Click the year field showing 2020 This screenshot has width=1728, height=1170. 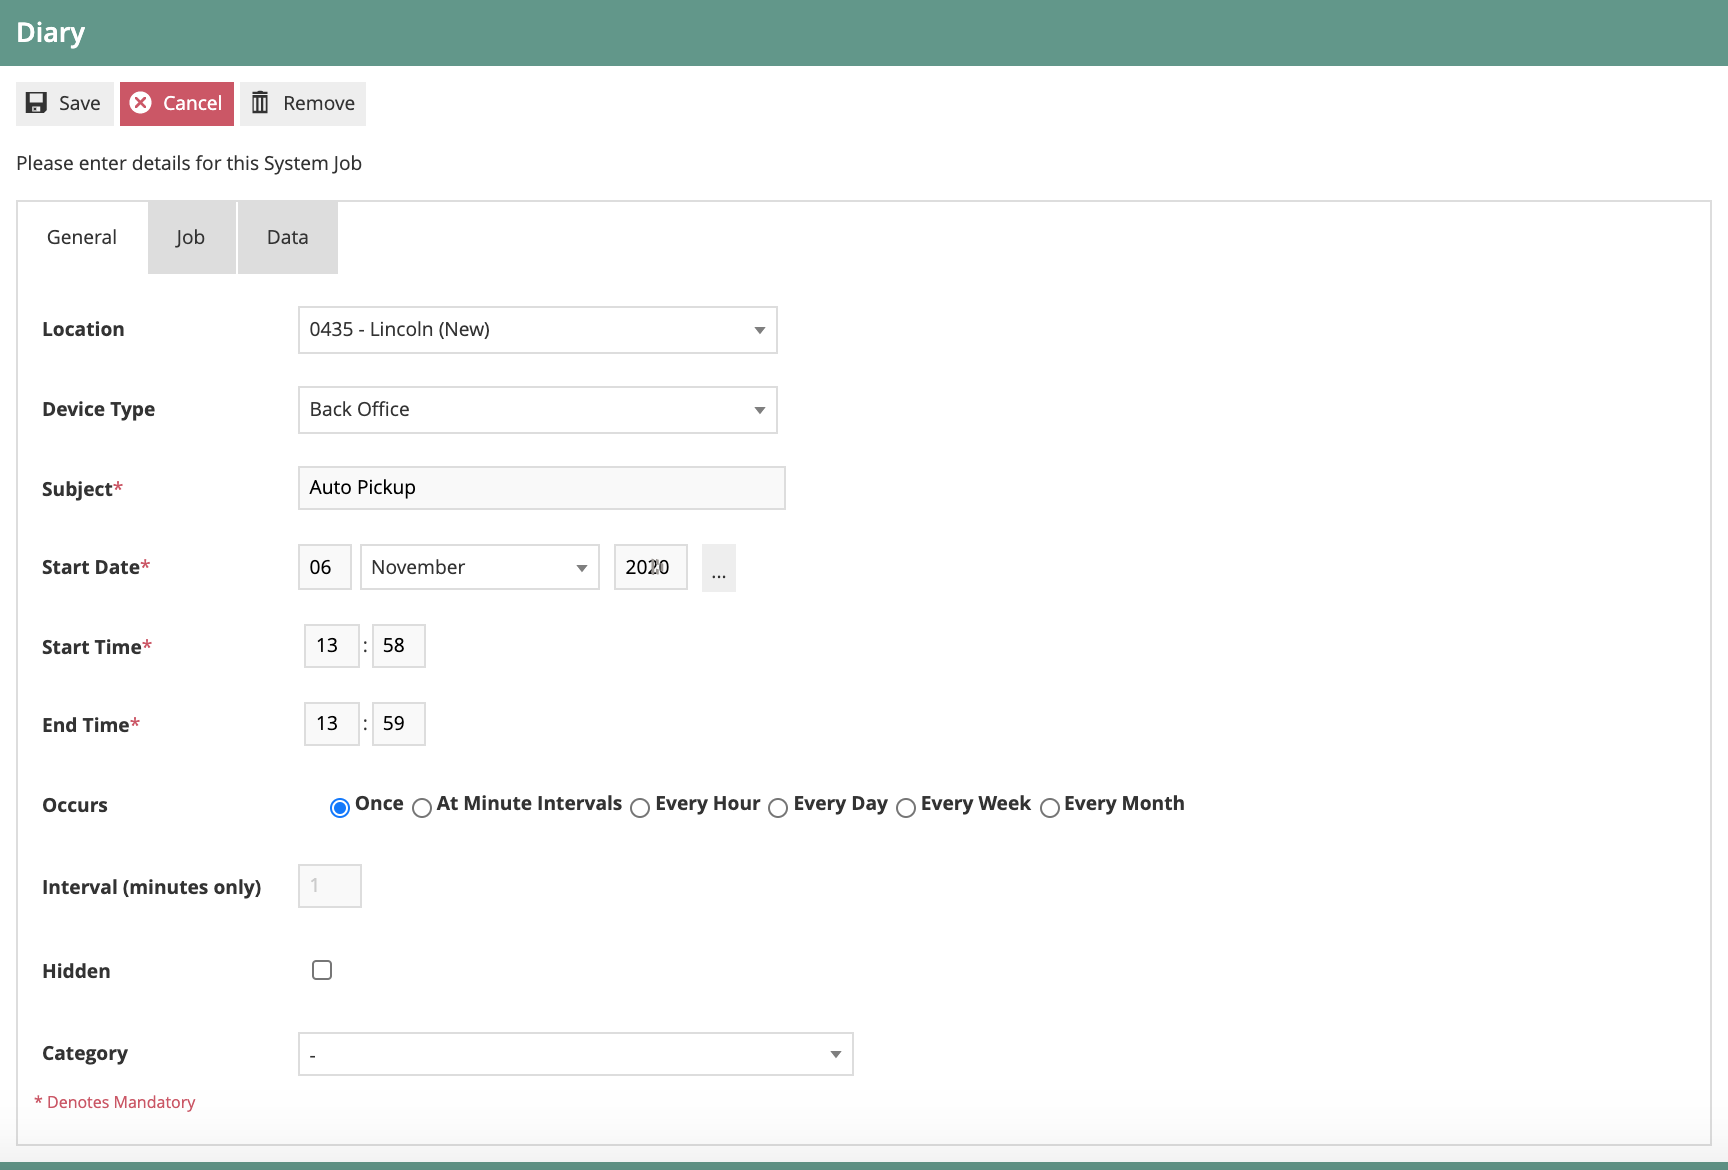coord(650,567)
